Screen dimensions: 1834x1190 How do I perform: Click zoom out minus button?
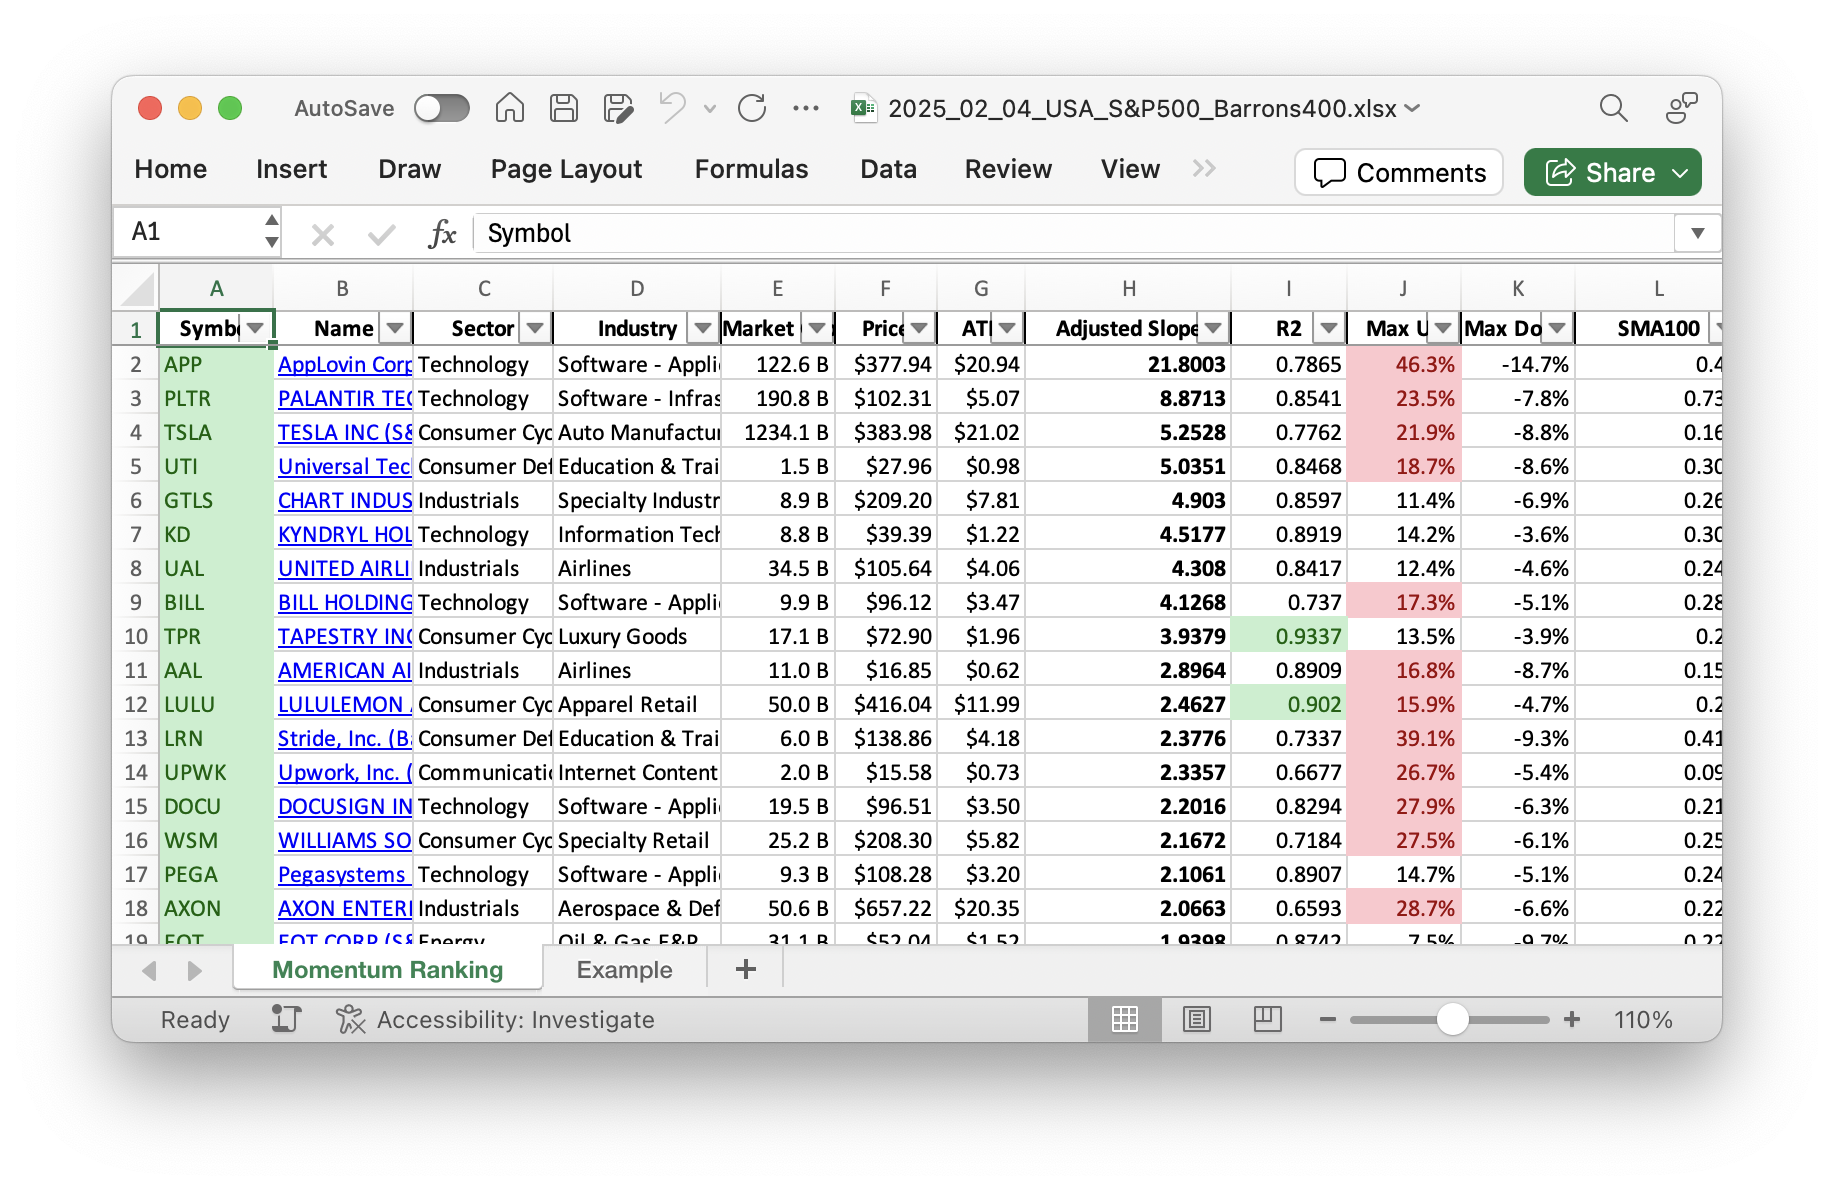click(x=1327, y=1019)
